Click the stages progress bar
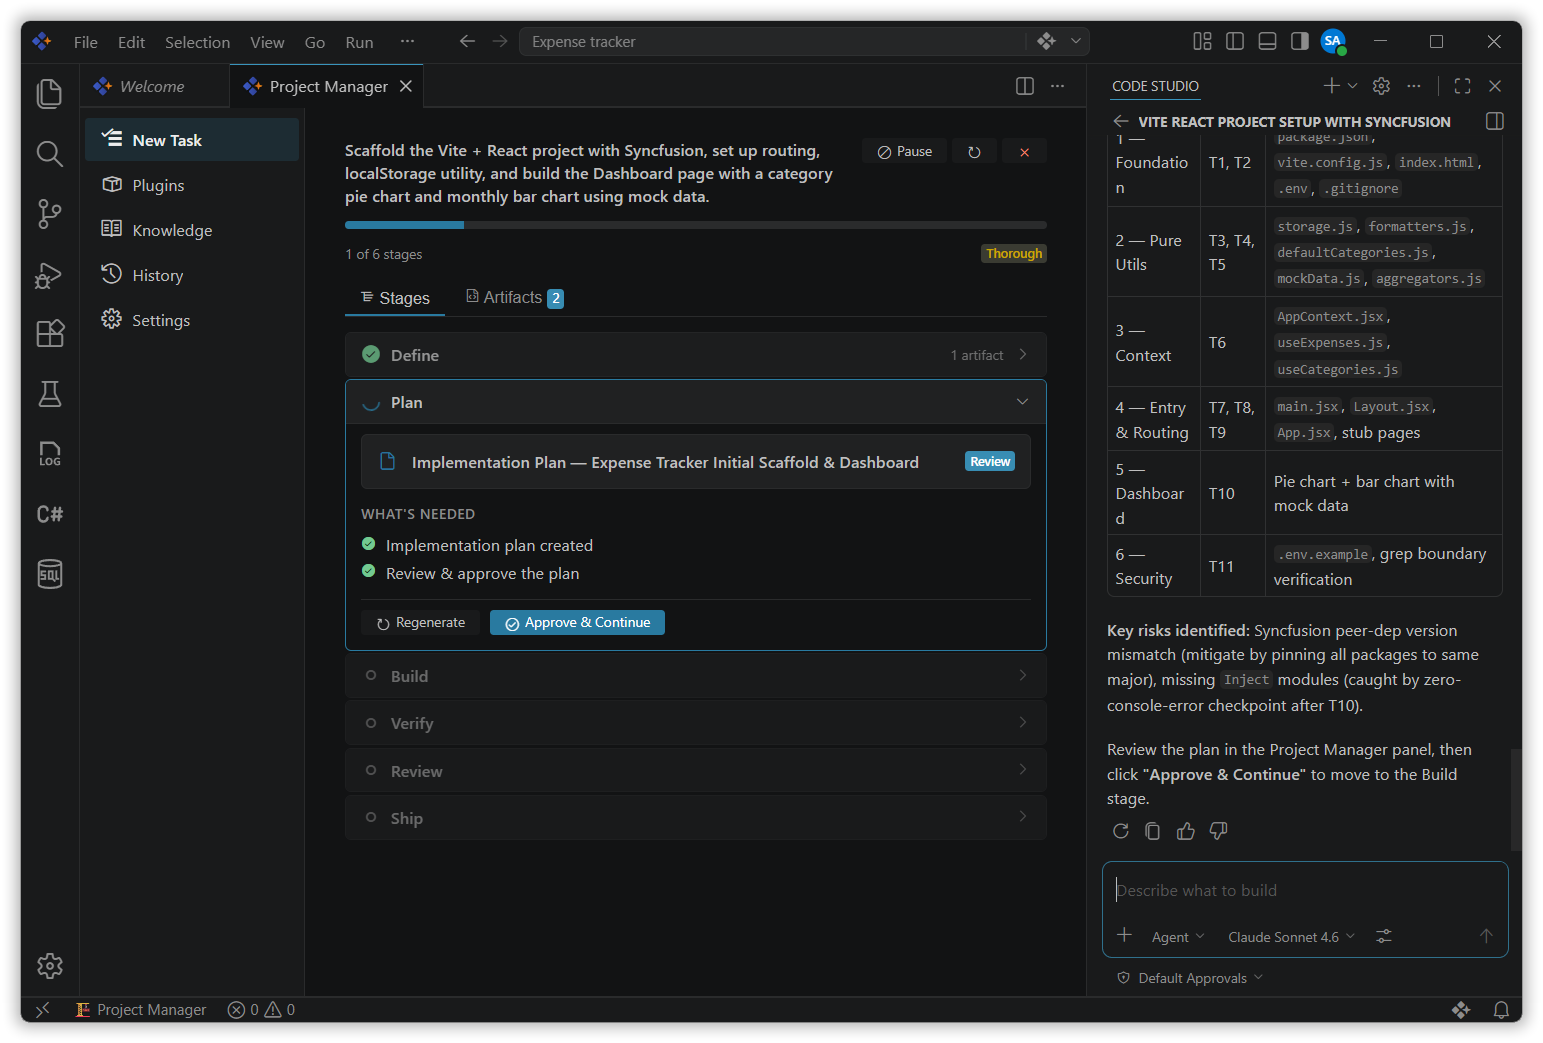The height and width of the screenshot is (1043, 1543). point(696,225)
